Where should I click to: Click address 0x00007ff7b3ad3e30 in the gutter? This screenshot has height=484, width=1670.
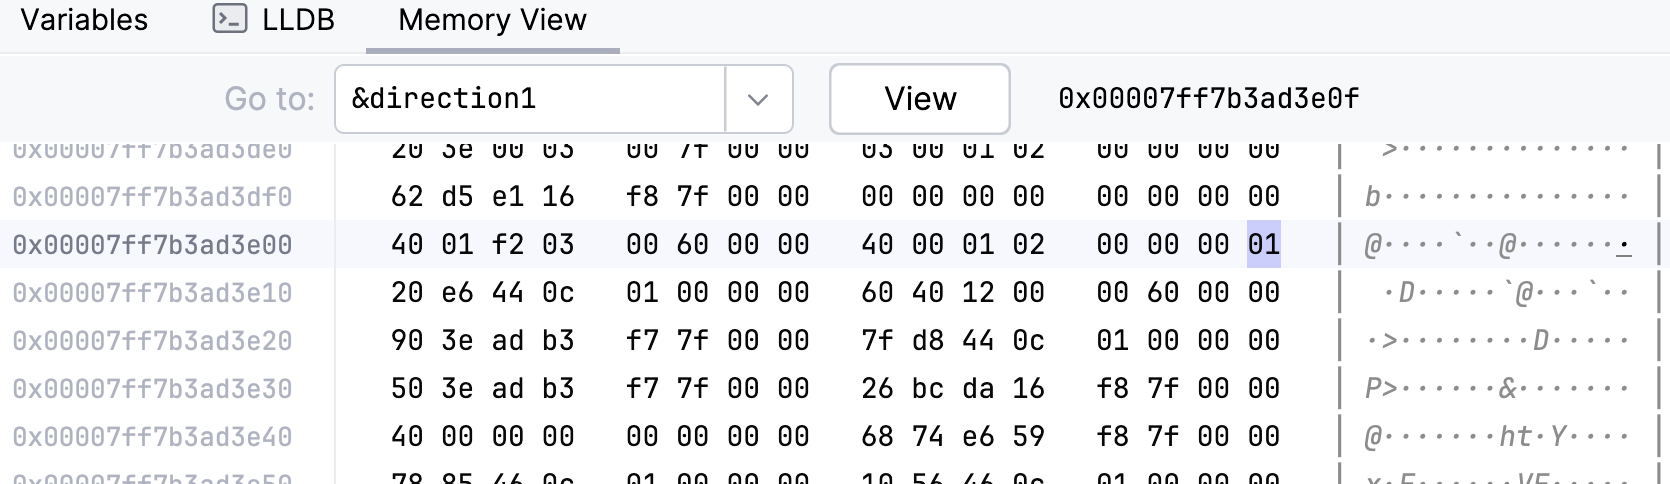(152, 389)
